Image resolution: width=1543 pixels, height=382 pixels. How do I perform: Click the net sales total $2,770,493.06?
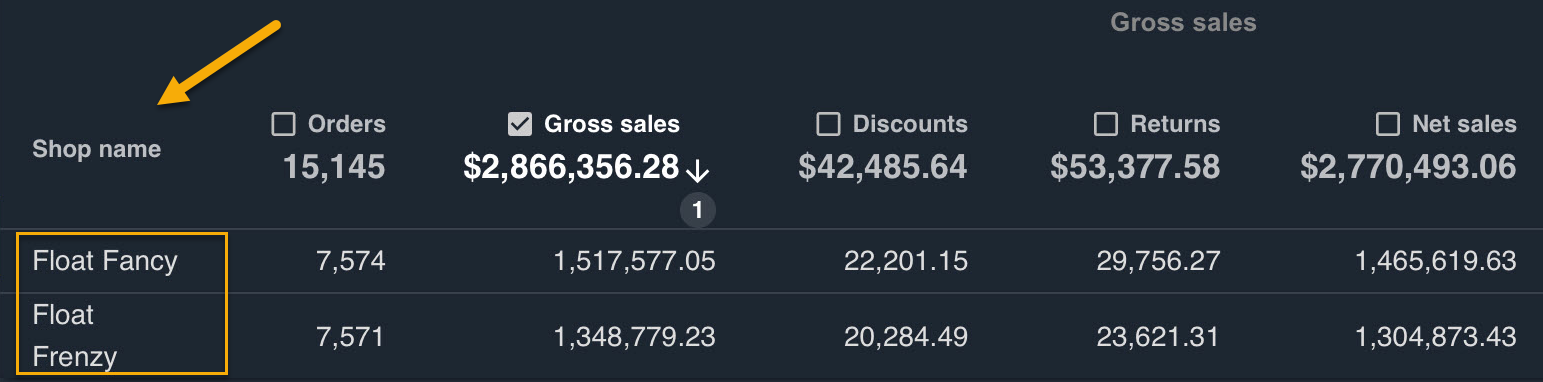[x=1408, y=167]
